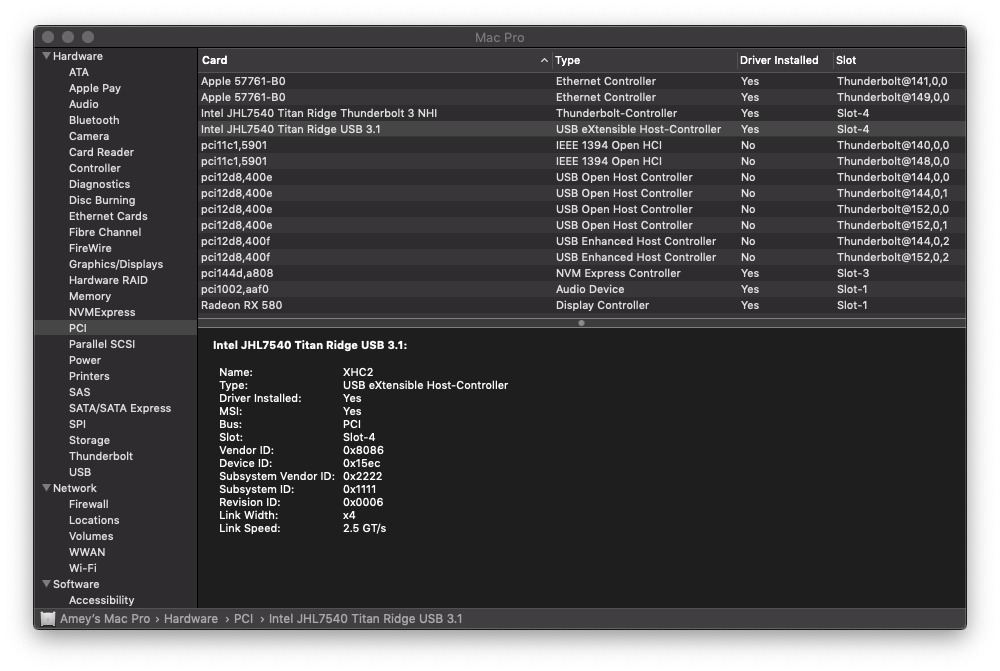
Task: Select Apple 57761-B0 row at Thunderbolt@149,0,0
Action: pyautogui.click(x=582, y=97)
